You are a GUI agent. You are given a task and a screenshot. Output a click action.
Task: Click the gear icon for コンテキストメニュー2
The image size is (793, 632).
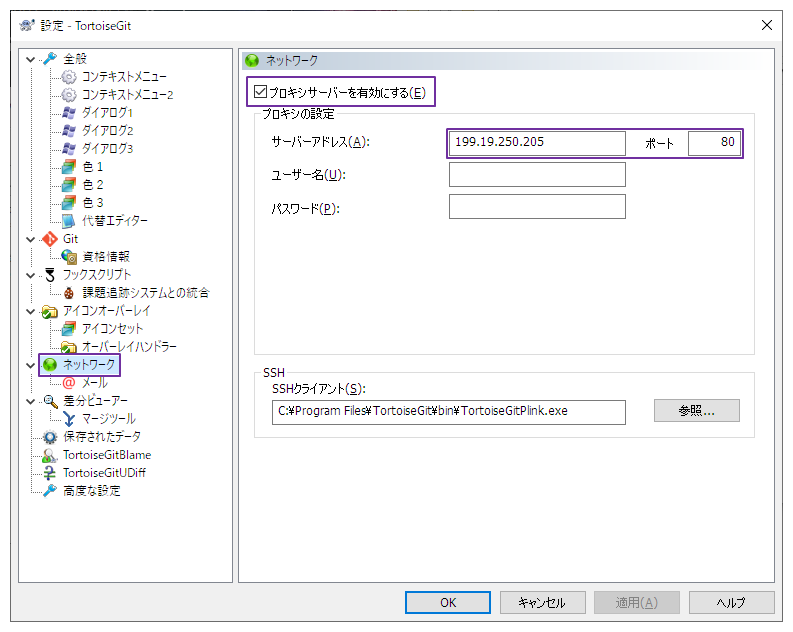pyautogui.click(x=69, y=95)
